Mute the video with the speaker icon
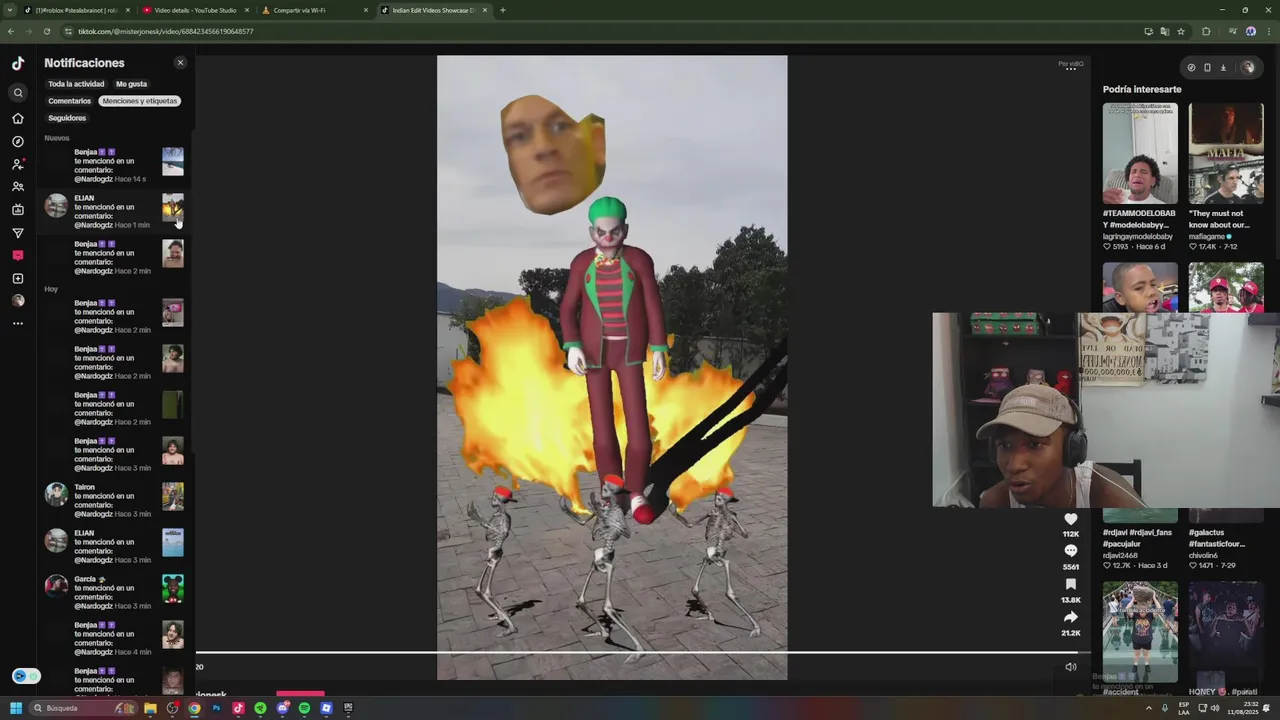 point(1071,667)
